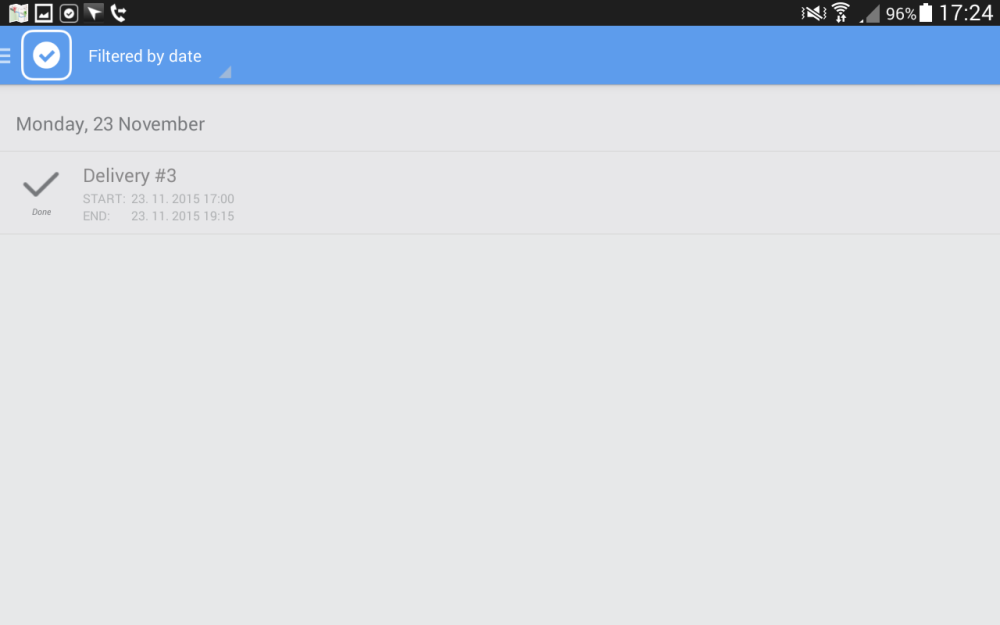The width and height of the screenshot is (1000, 625).
Task: Tap the image notification icon in status bar
Action: [43, 13]
